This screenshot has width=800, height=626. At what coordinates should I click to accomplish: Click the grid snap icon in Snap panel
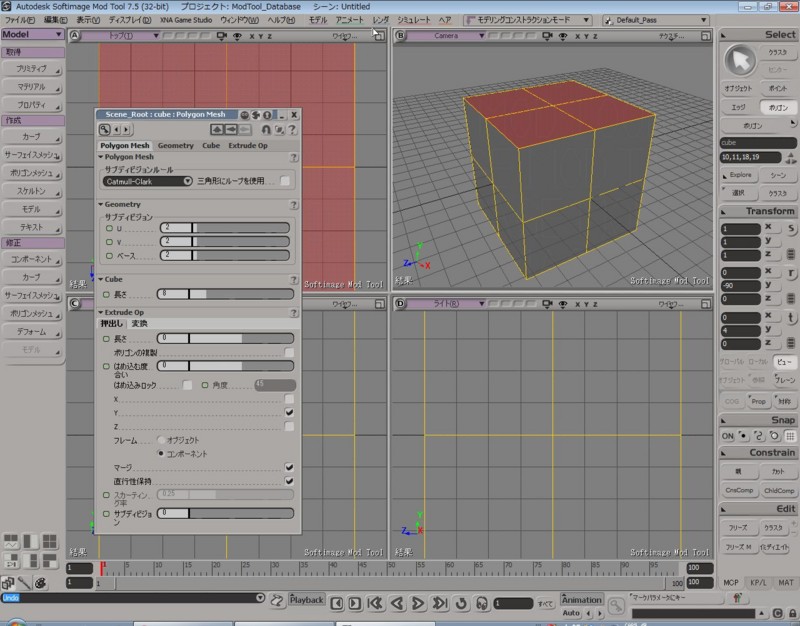[x=790, y=436]
